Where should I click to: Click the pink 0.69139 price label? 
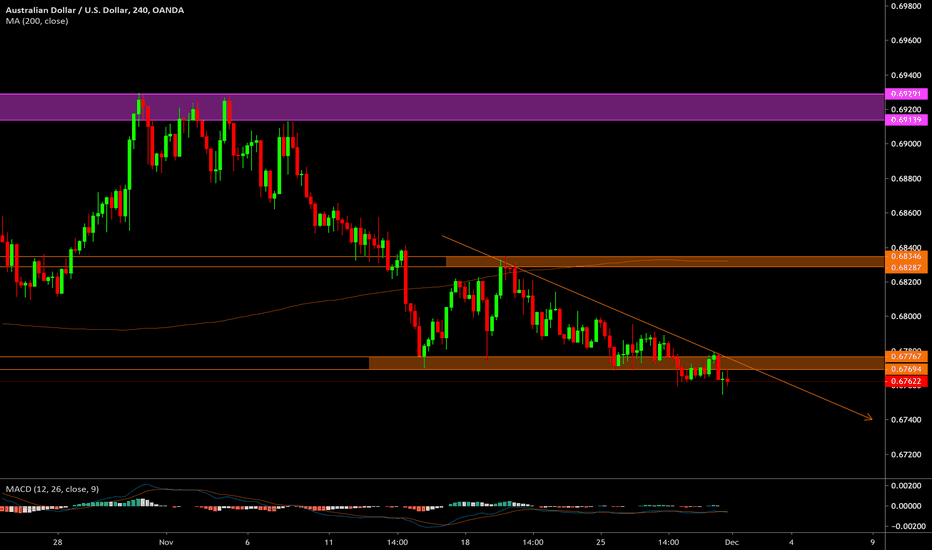point(906,119)
